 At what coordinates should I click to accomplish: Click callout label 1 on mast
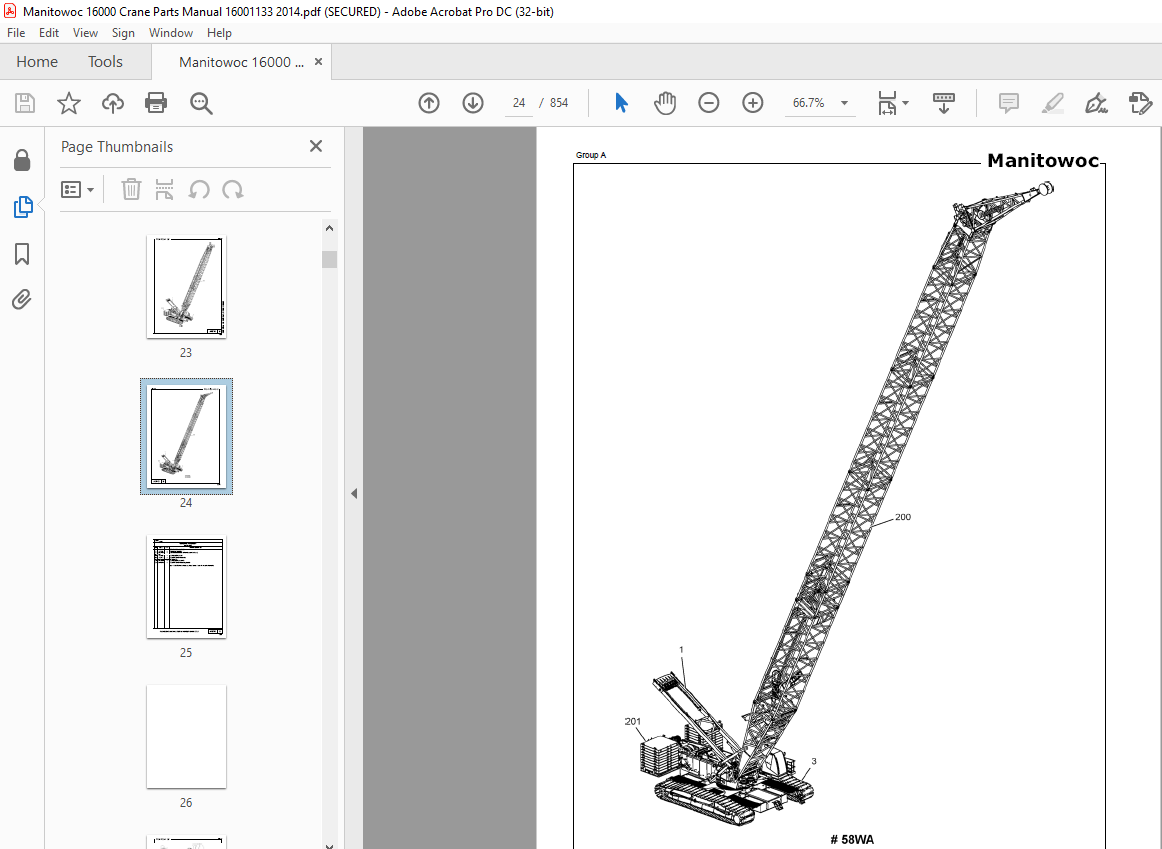pos(681,650)
